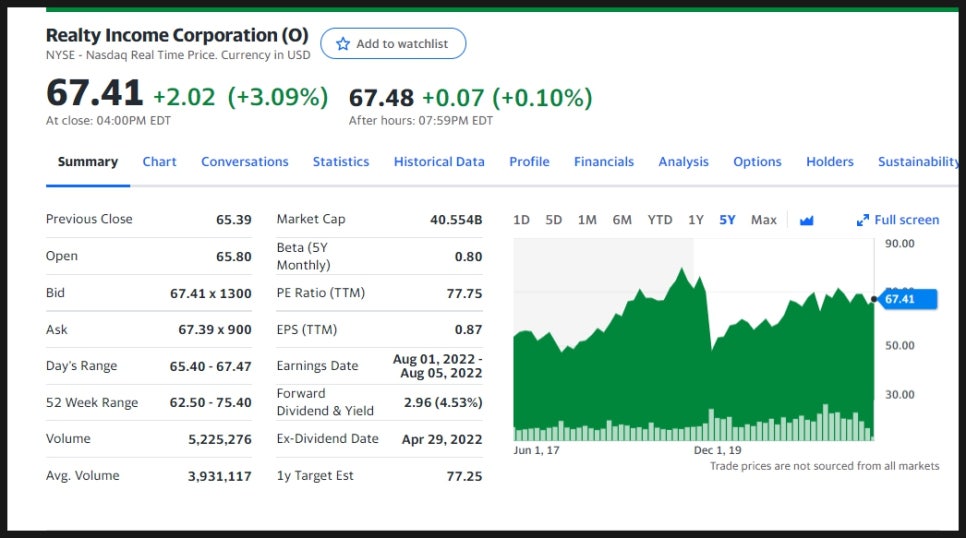Click the Previous Close value 65.39
Viewport: 966px width, 538px height.
tap(233, 219)
